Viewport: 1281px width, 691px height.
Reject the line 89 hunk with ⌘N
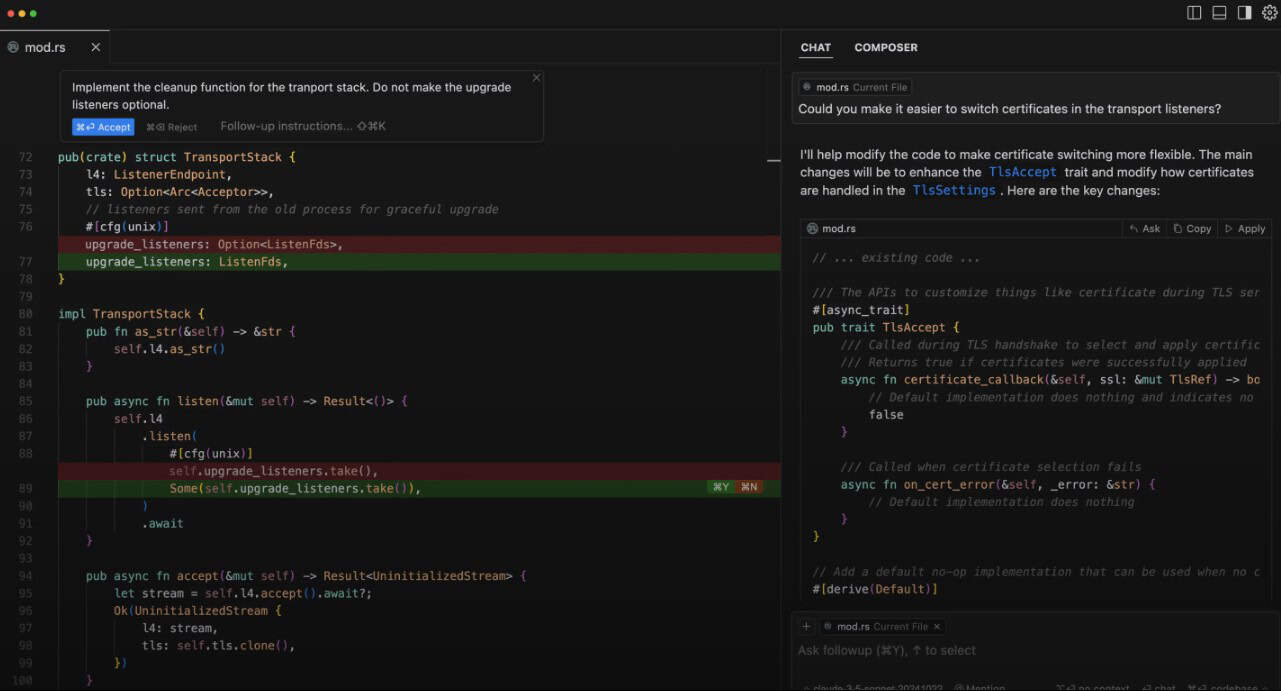pyautogui.click(x=748, y=488)
